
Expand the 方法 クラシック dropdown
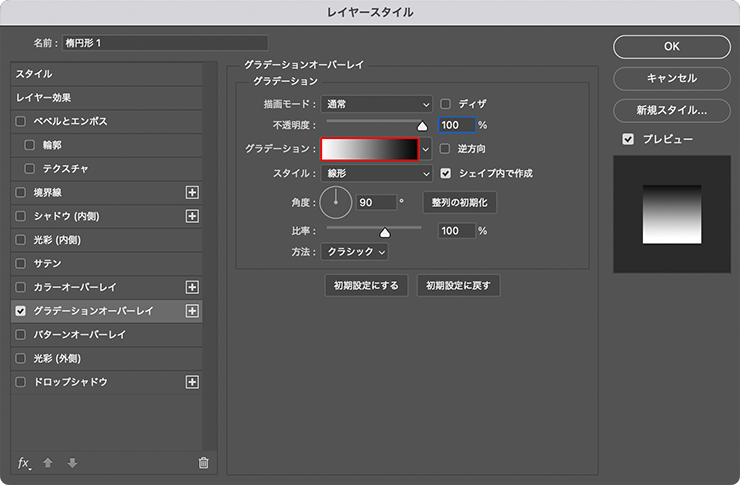(354, 252)
